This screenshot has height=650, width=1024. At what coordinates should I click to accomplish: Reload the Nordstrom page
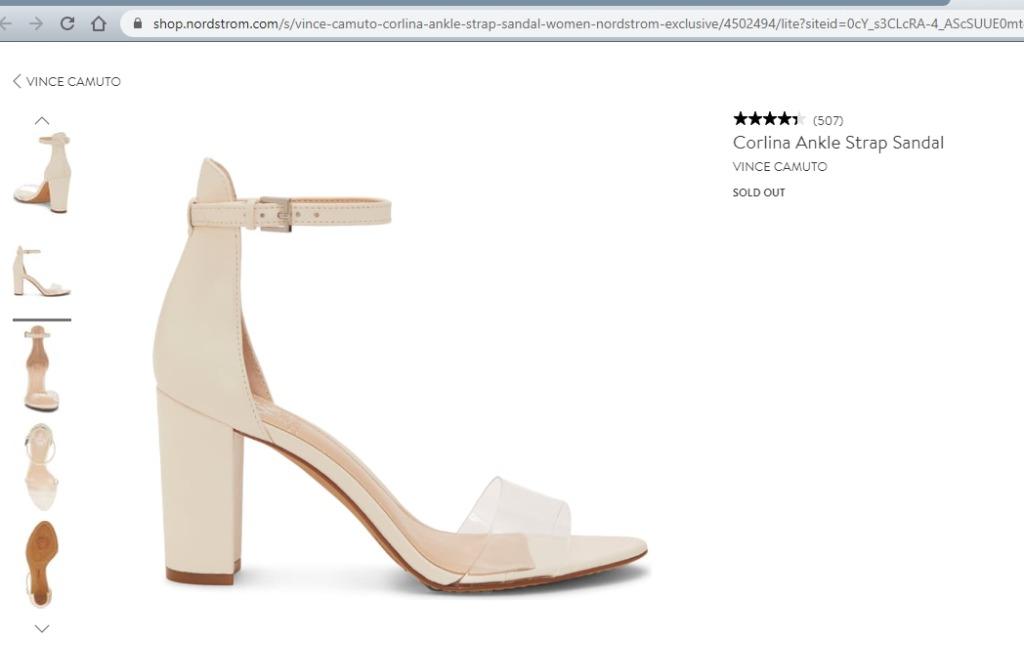[x=67, y=24]
